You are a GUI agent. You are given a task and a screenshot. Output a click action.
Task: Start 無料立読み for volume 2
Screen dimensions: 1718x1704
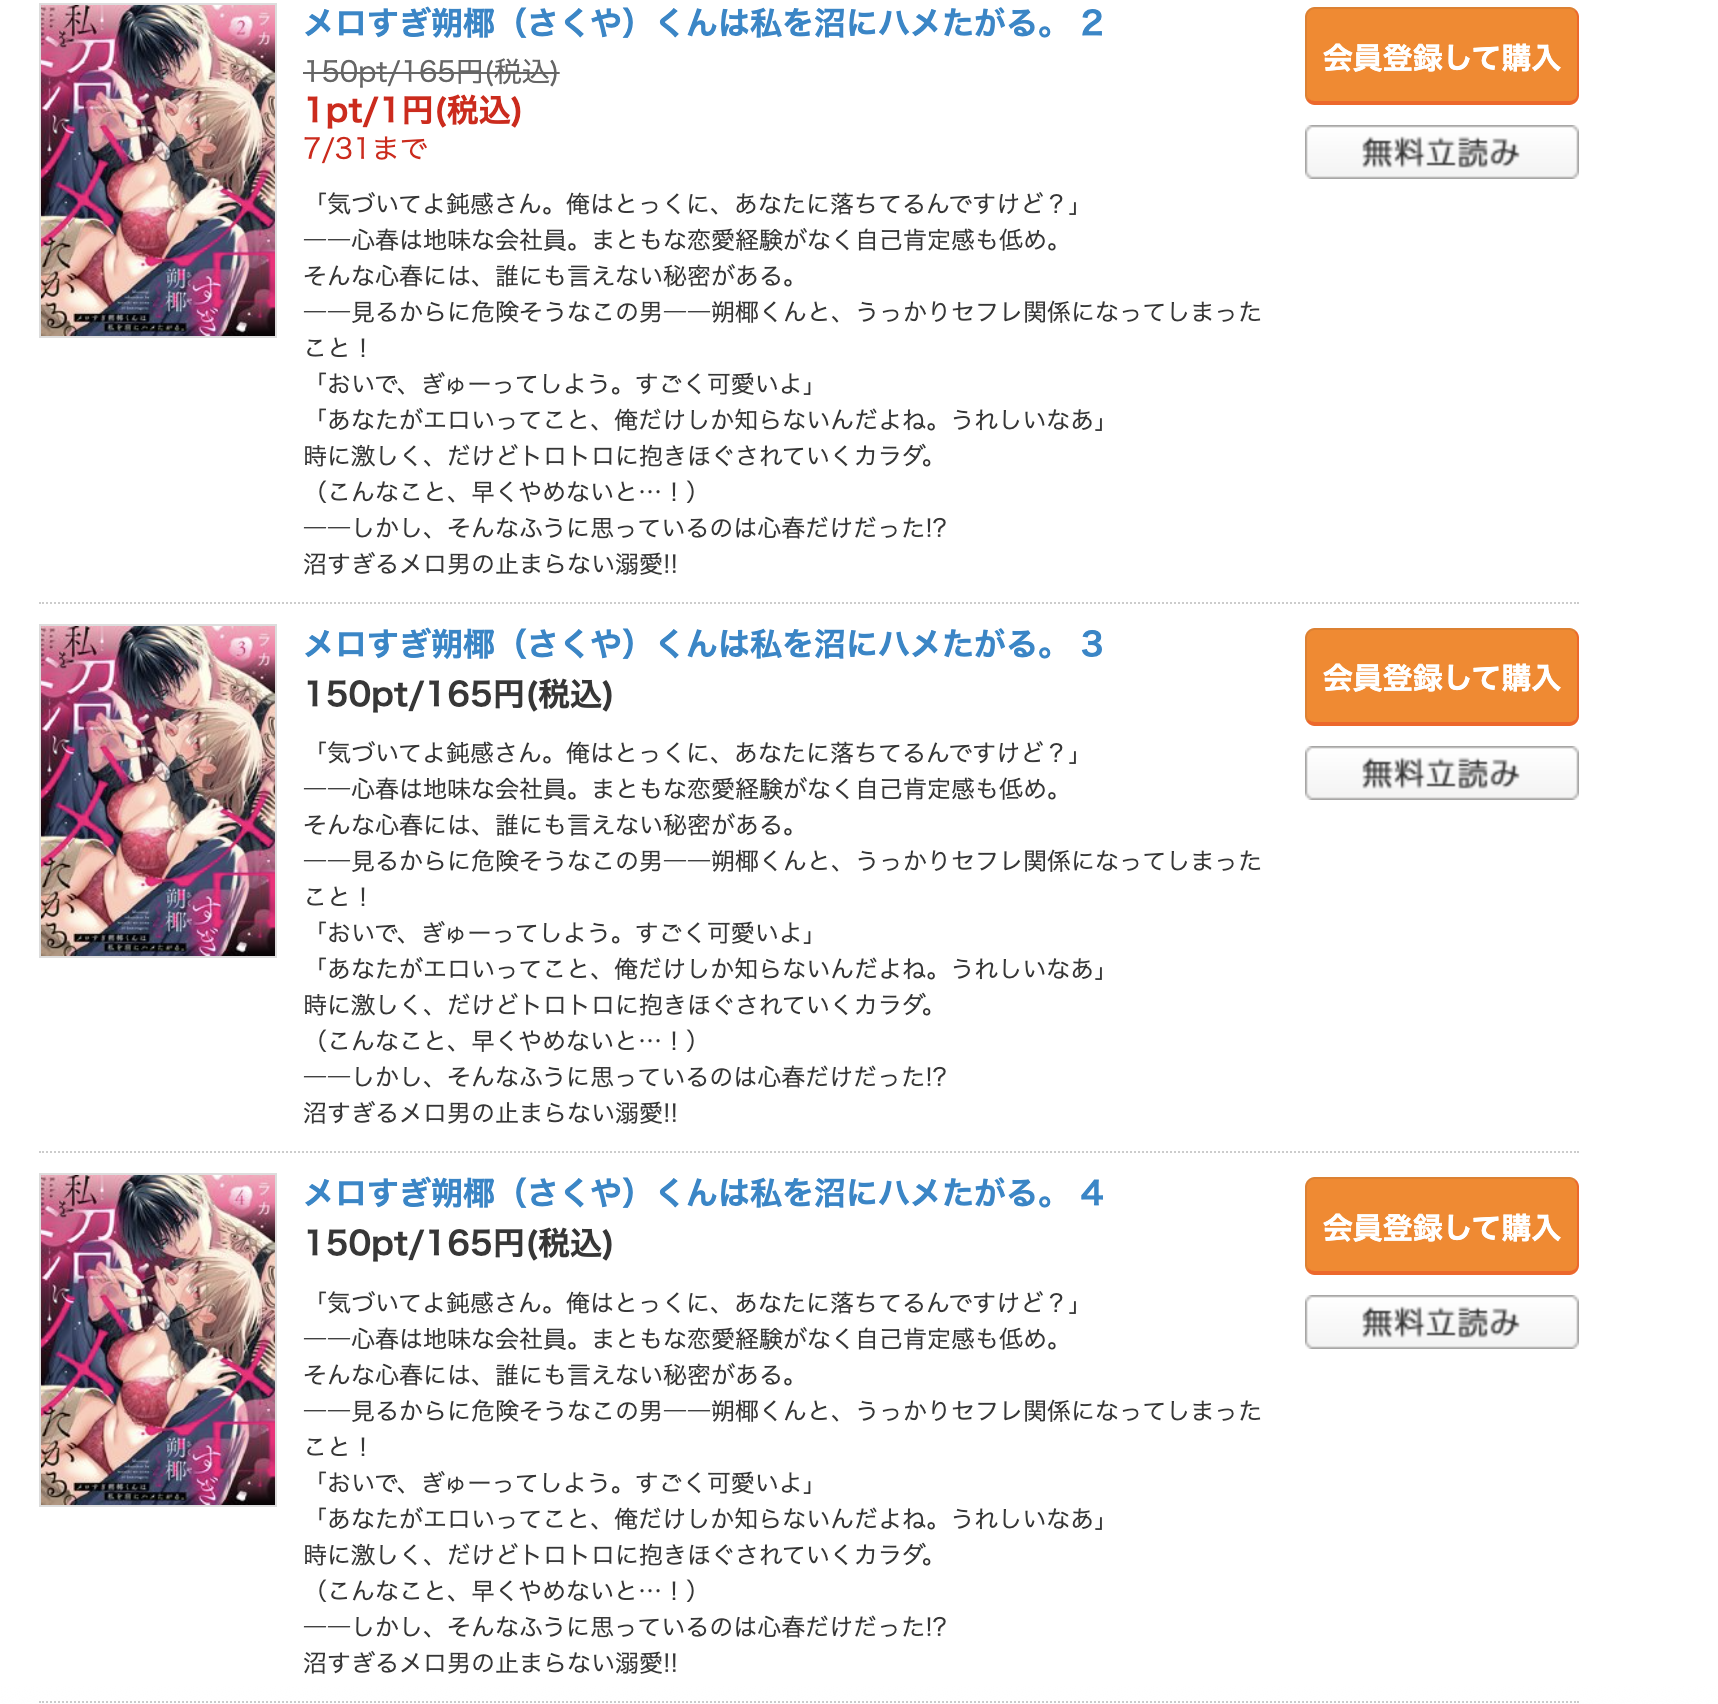tap(1441, 152)
